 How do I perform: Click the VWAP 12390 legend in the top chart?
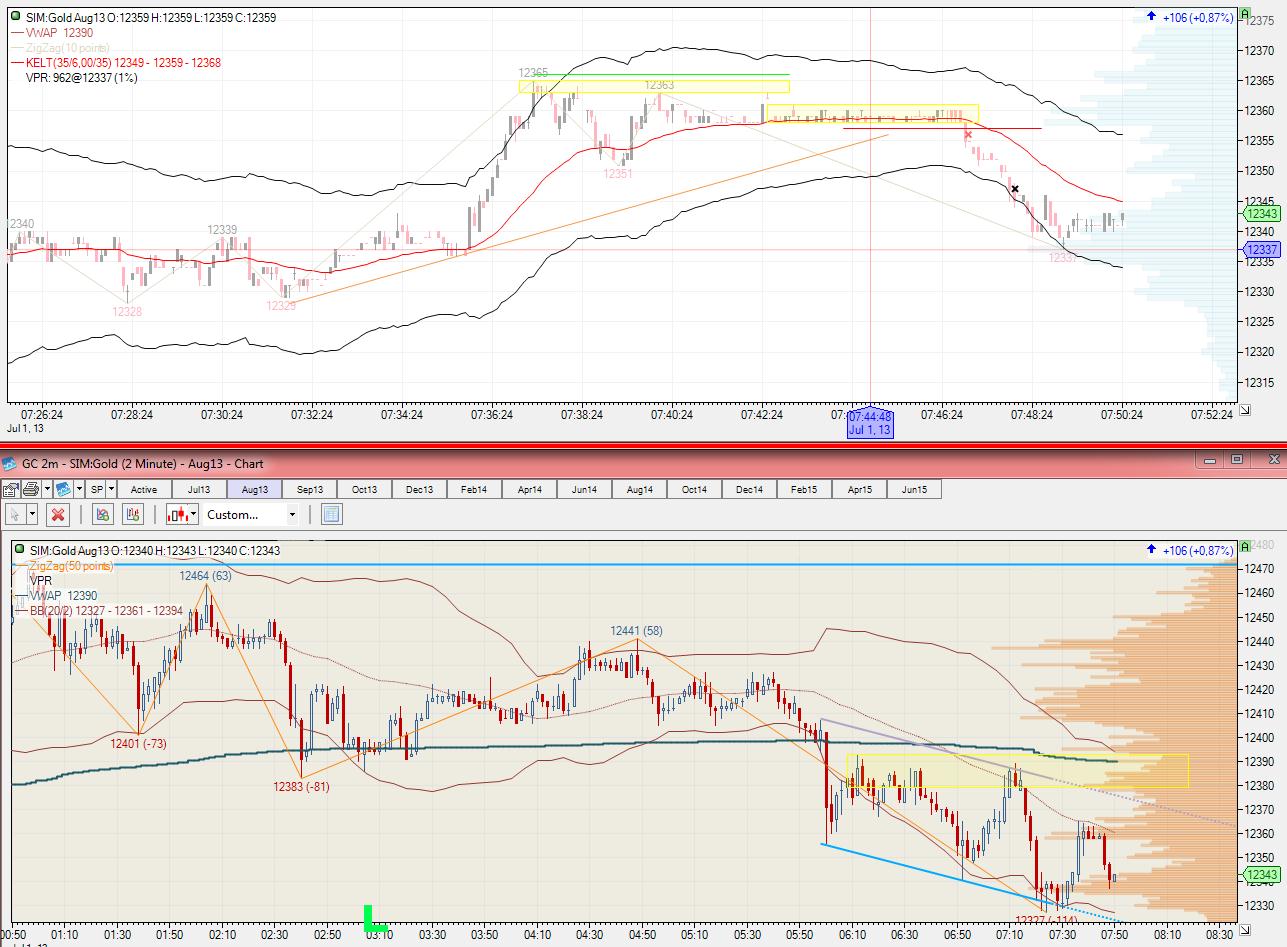pyautogui.click(x=52, y=33)
